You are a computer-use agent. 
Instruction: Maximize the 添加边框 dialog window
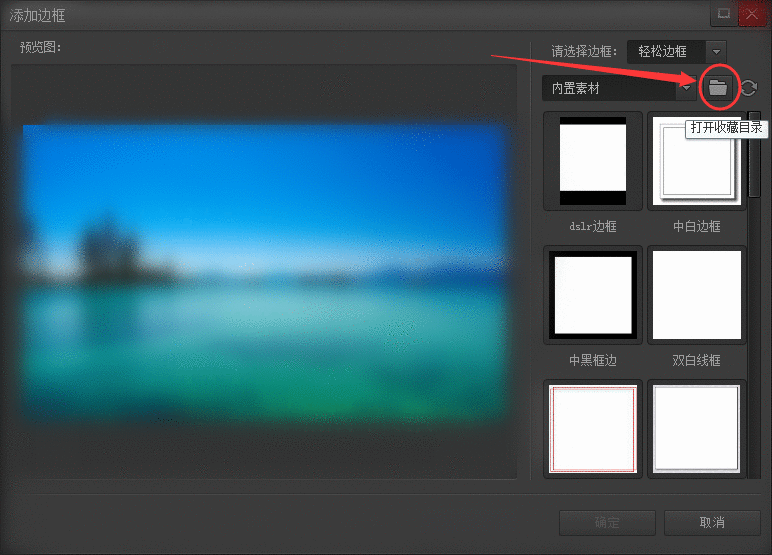click(723, 14)
